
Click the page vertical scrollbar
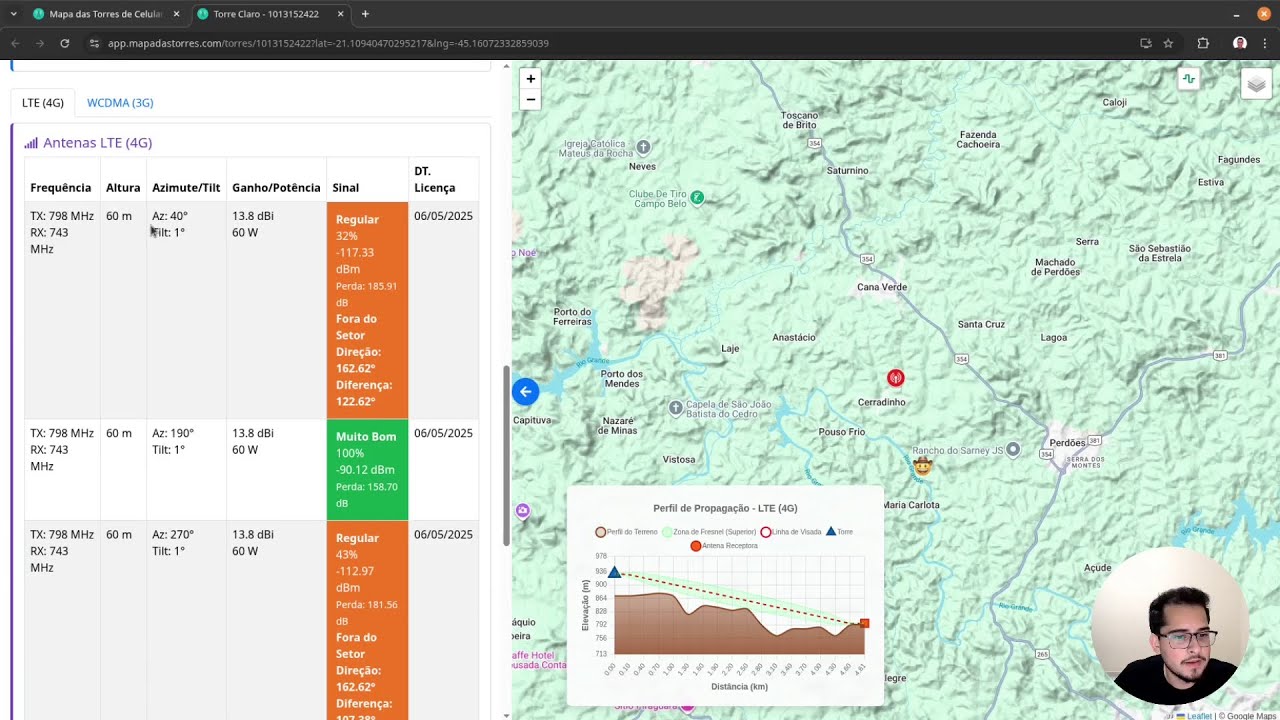[x=506, y=455]
